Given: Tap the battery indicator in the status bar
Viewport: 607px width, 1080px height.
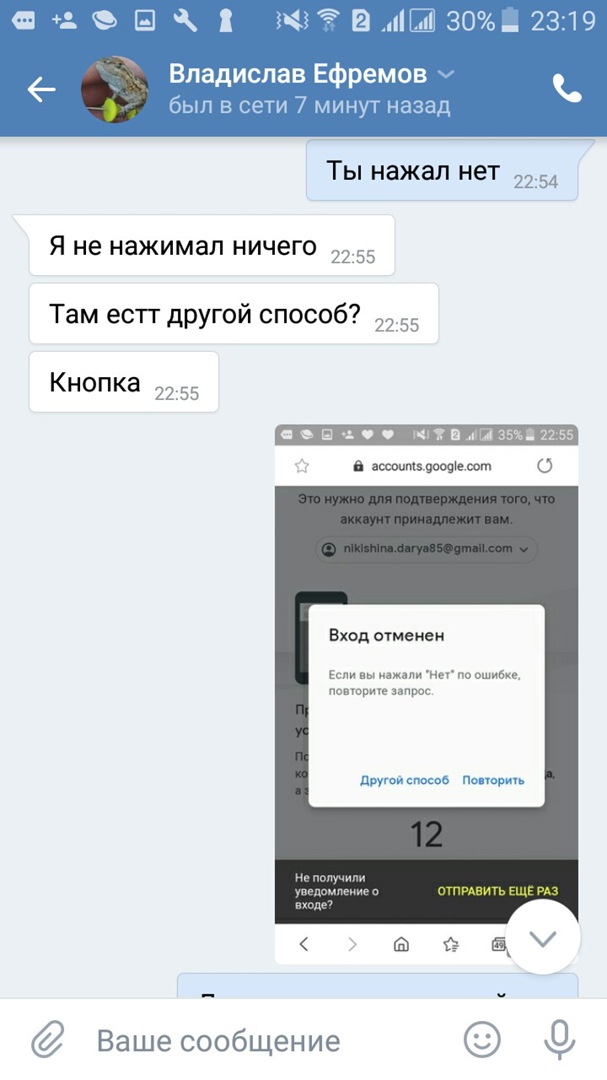Looking at the screenshot, I should coord(510,21).
